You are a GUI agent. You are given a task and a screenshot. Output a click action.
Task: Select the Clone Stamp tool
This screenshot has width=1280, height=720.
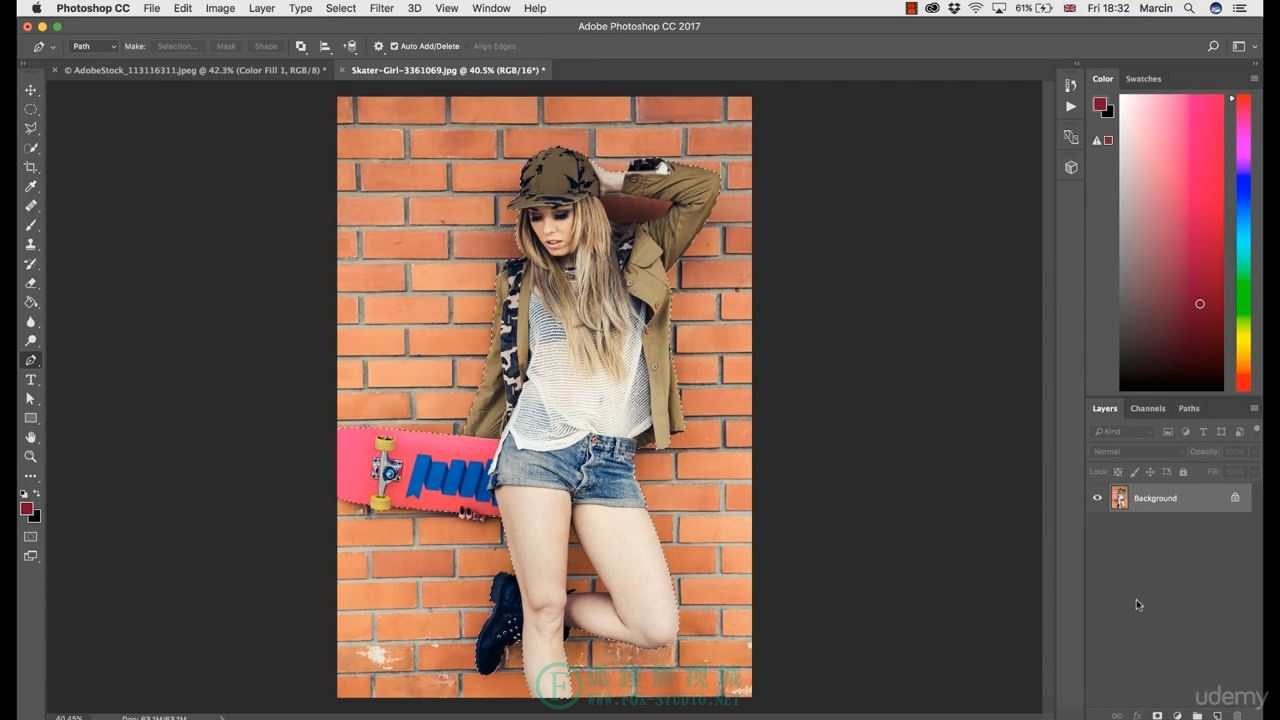pyautogui.click(x=31, y=244)
